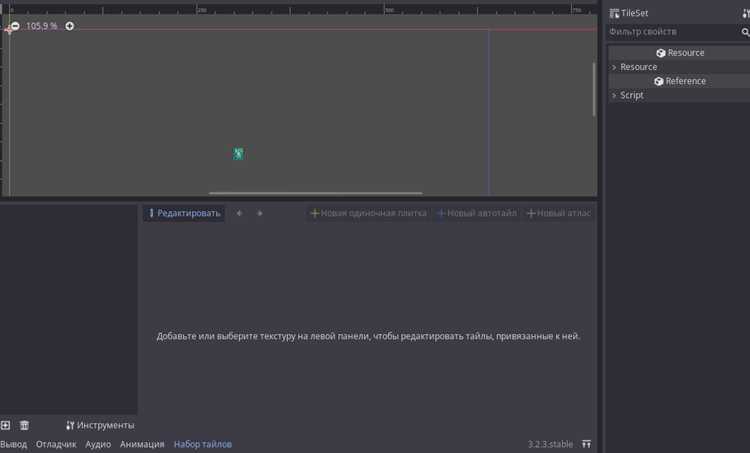The image size is (750, 453).
Task: Select the Набор тайлов bottom tab
Action: (203, 444)
